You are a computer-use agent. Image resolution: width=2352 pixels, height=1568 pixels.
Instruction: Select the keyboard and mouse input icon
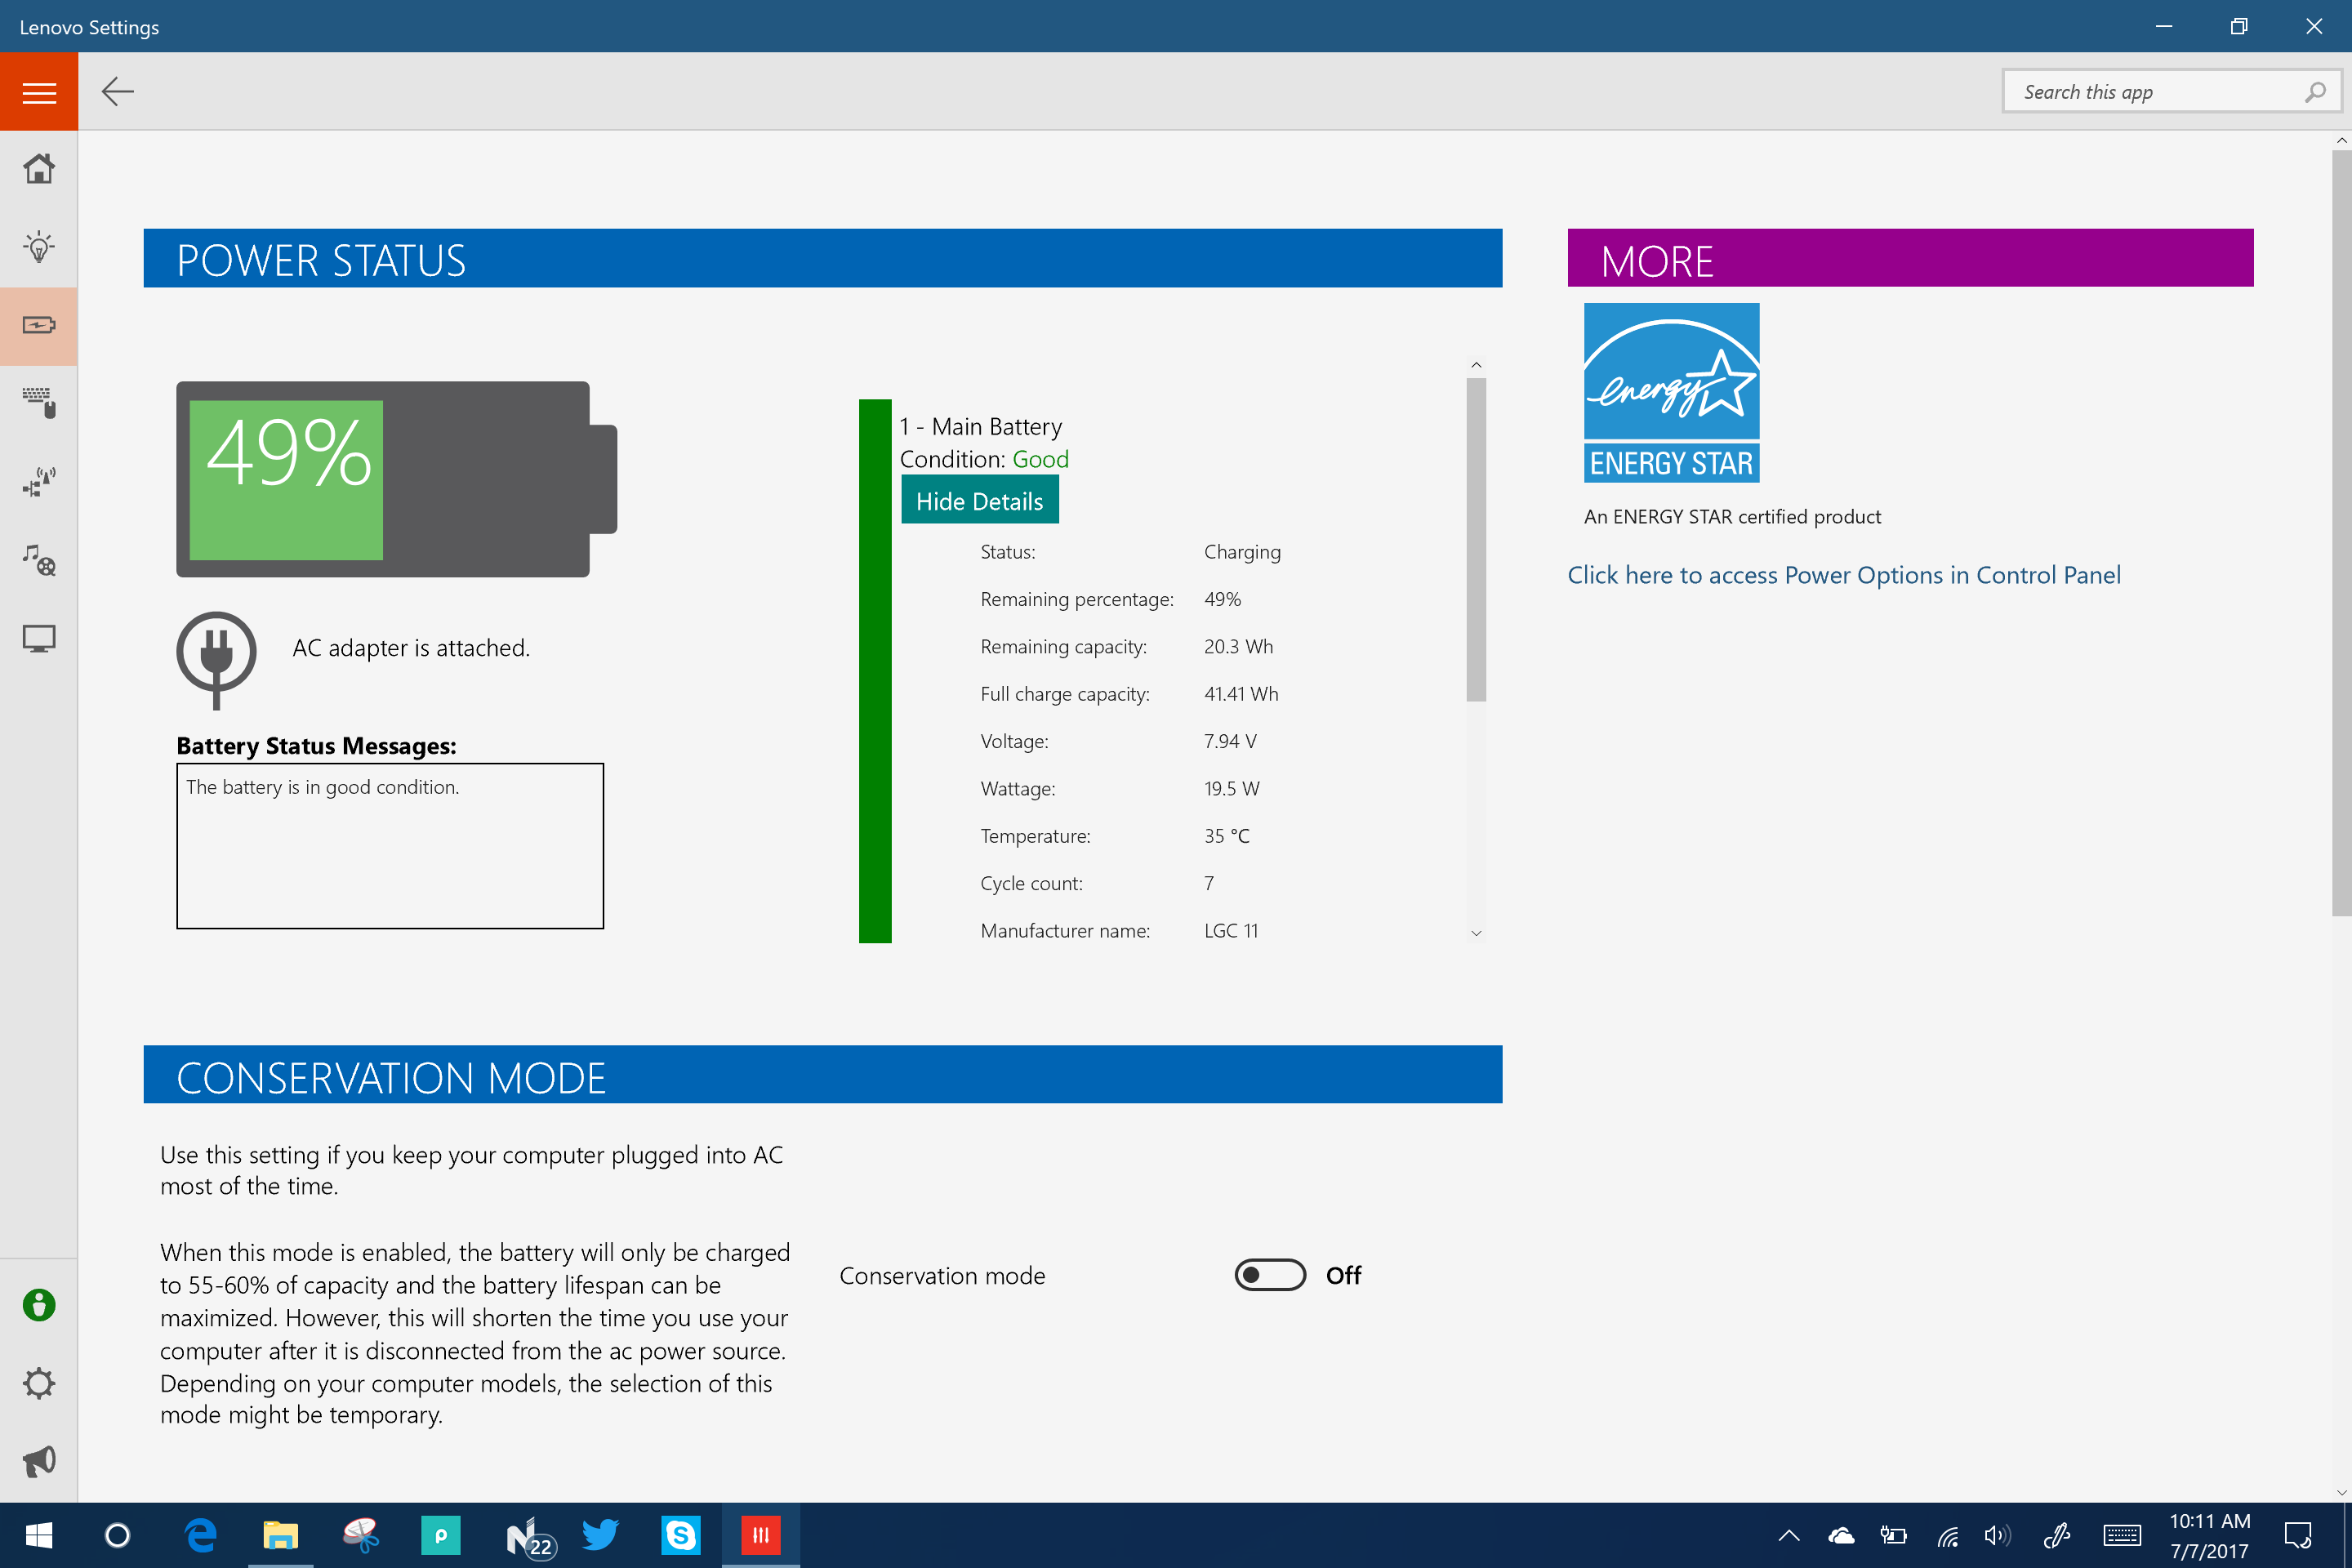[x=39, y=403]
